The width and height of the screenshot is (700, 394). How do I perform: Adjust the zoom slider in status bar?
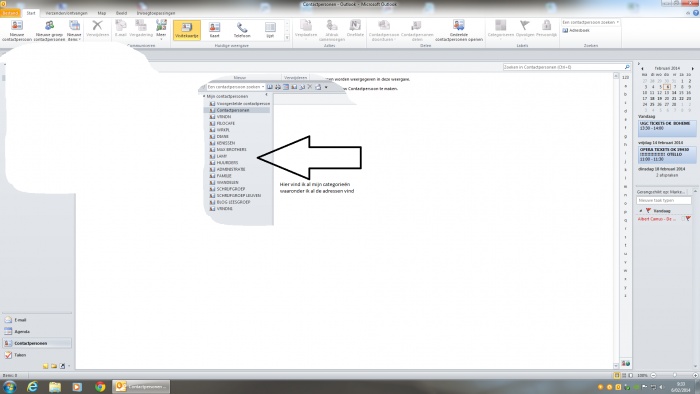(x=675, y=376)
